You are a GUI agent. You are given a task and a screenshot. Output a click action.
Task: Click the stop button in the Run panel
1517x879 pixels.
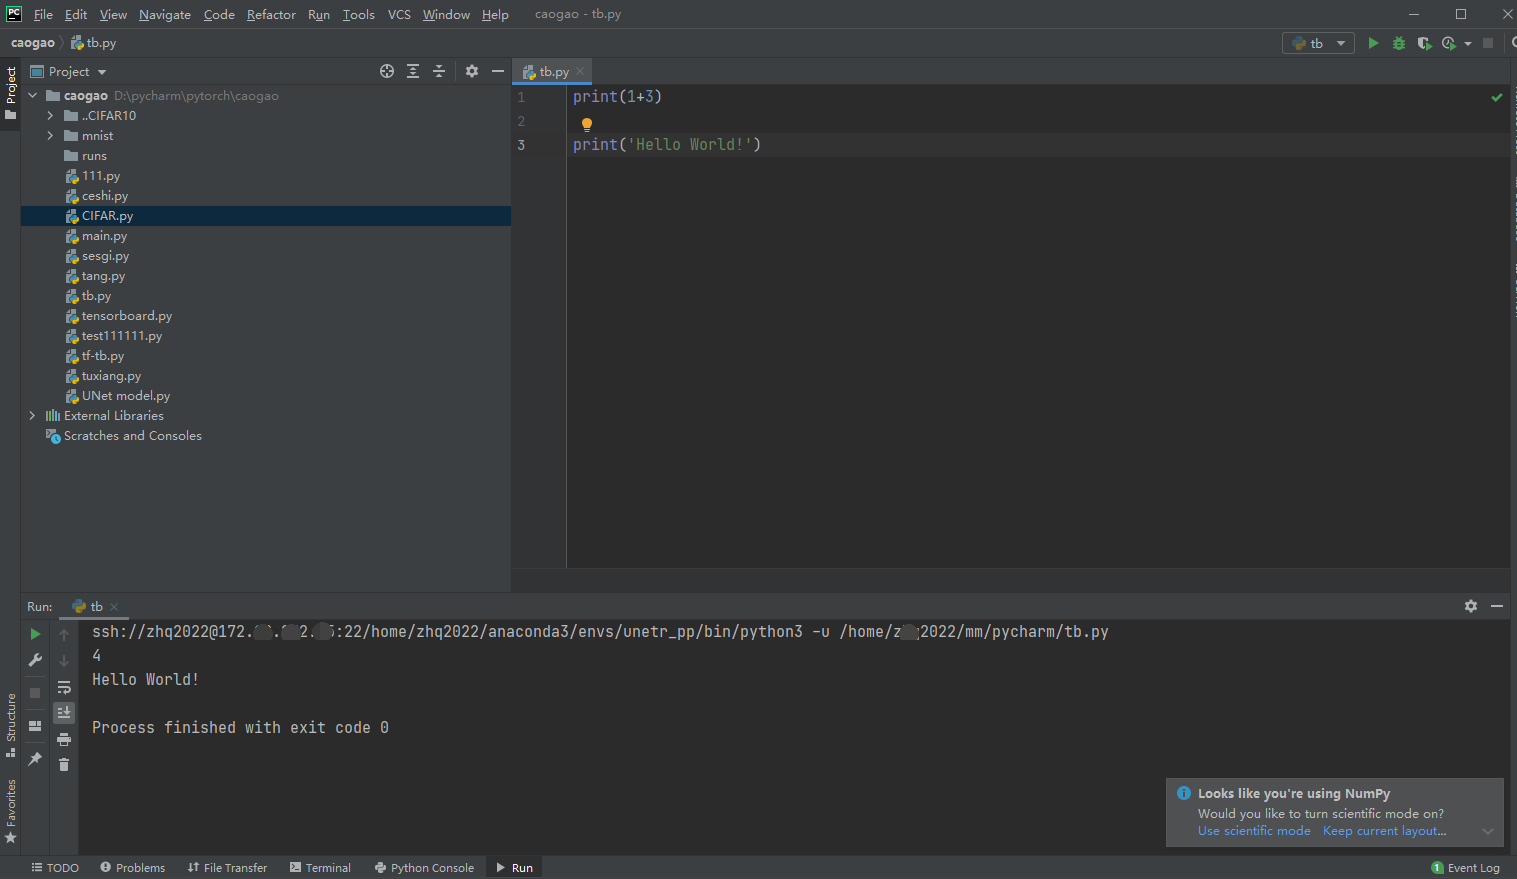point(35,692)
